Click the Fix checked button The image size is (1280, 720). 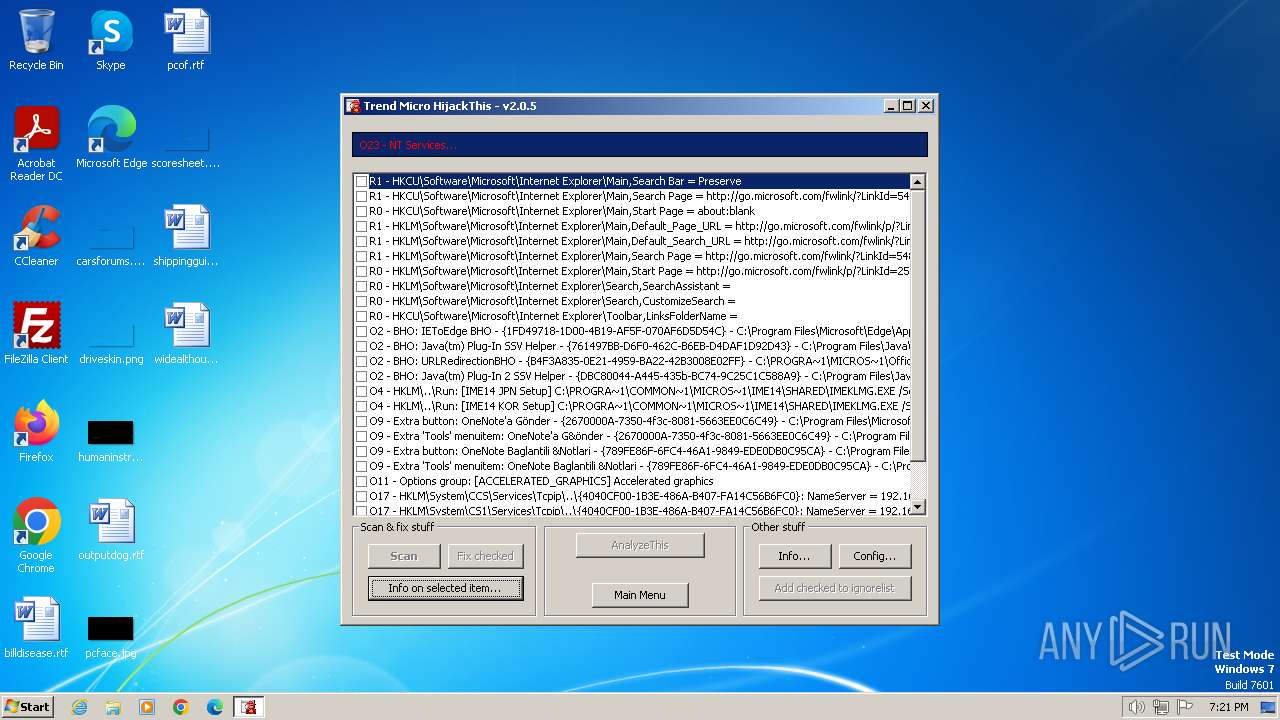pos(485,556)
